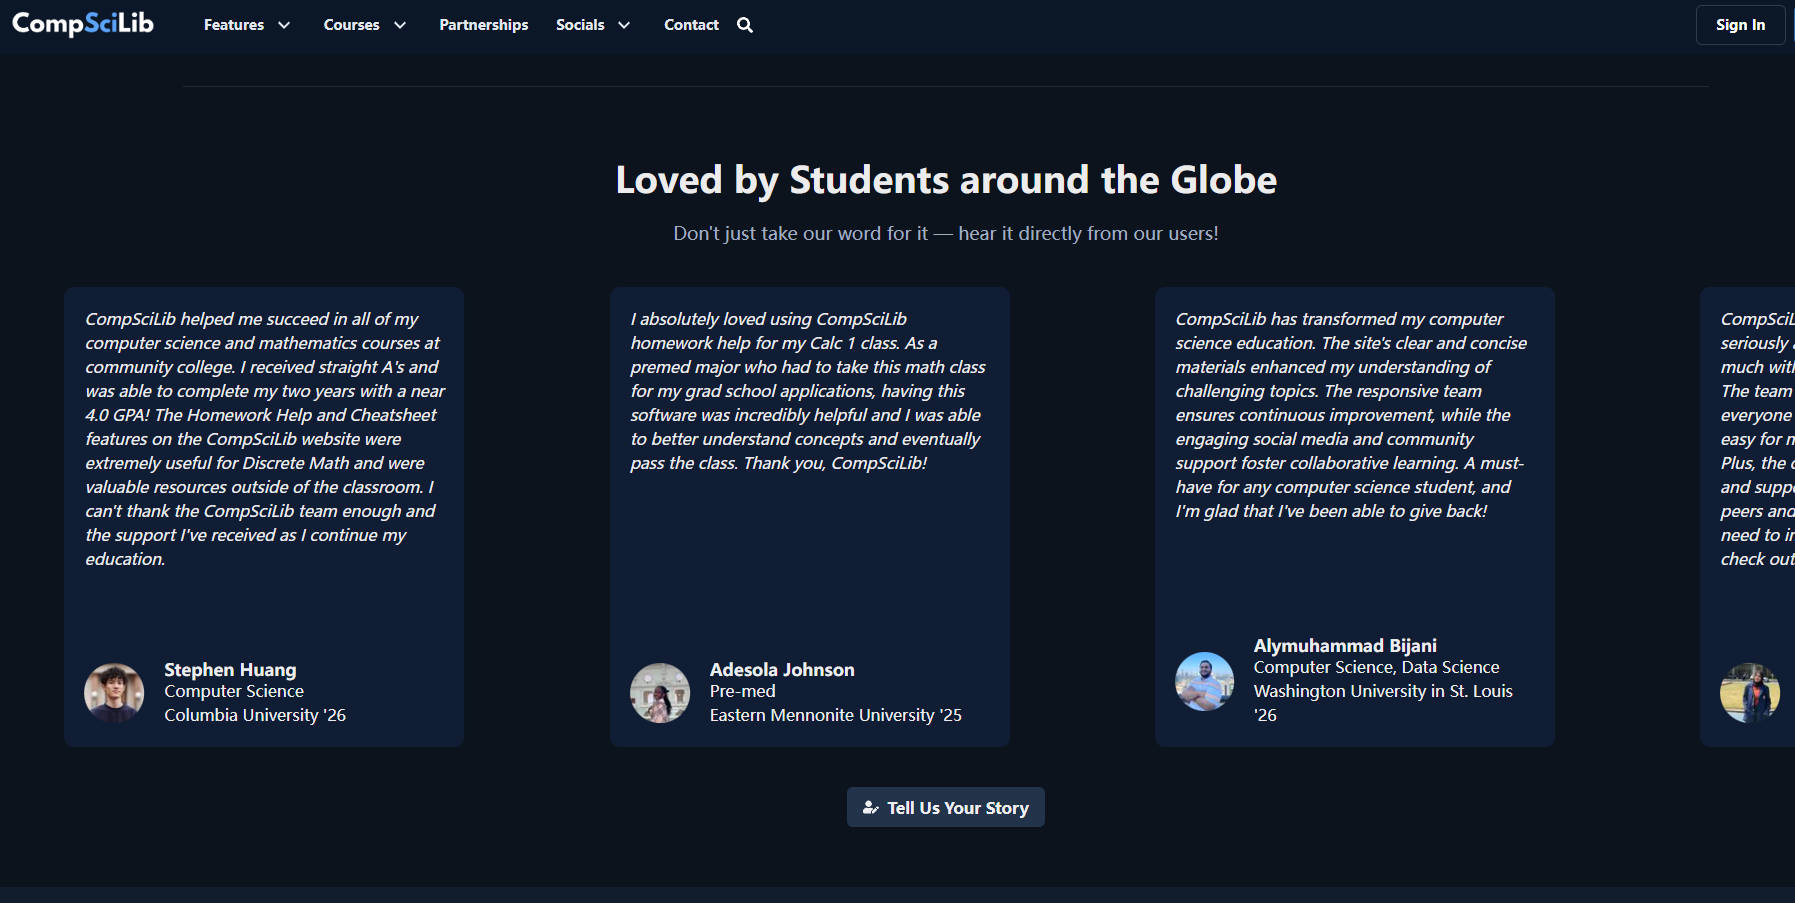The width and height of the screenshot is (1795, 903).
Task: Click the CompSciLib logo
Action: tap(82, 23)
